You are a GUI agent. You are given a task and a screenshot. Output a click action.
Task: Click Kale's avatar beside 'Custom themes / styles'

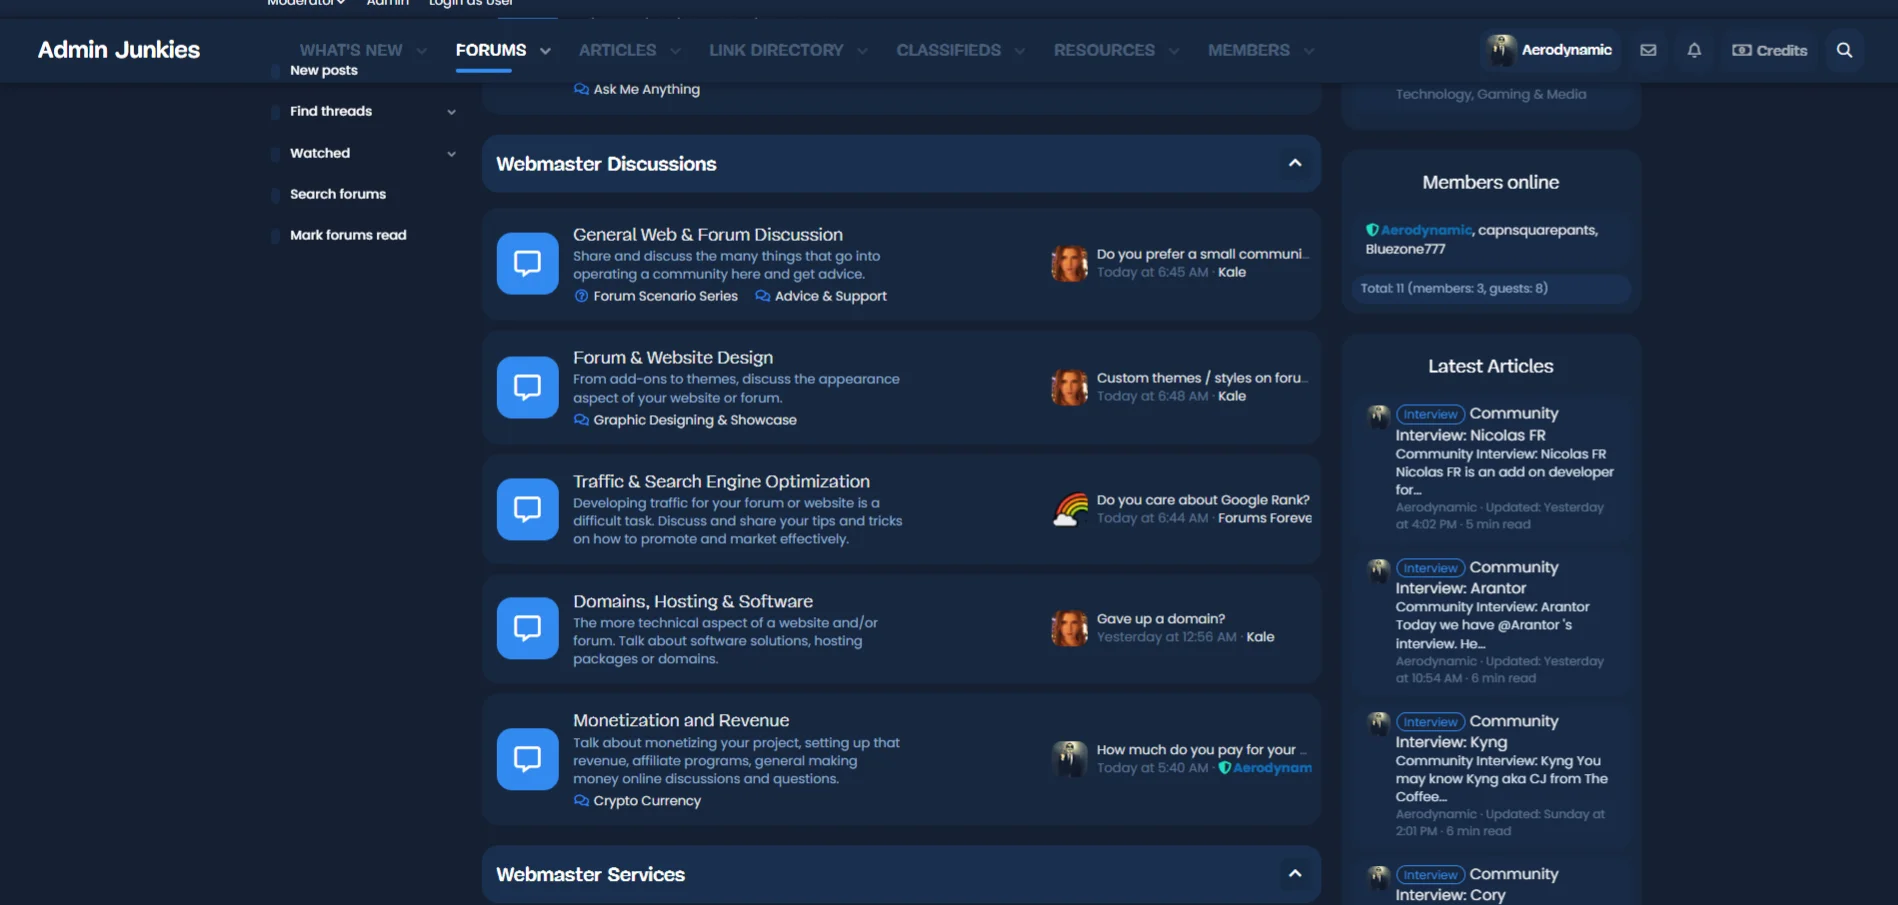(1069, 387)
